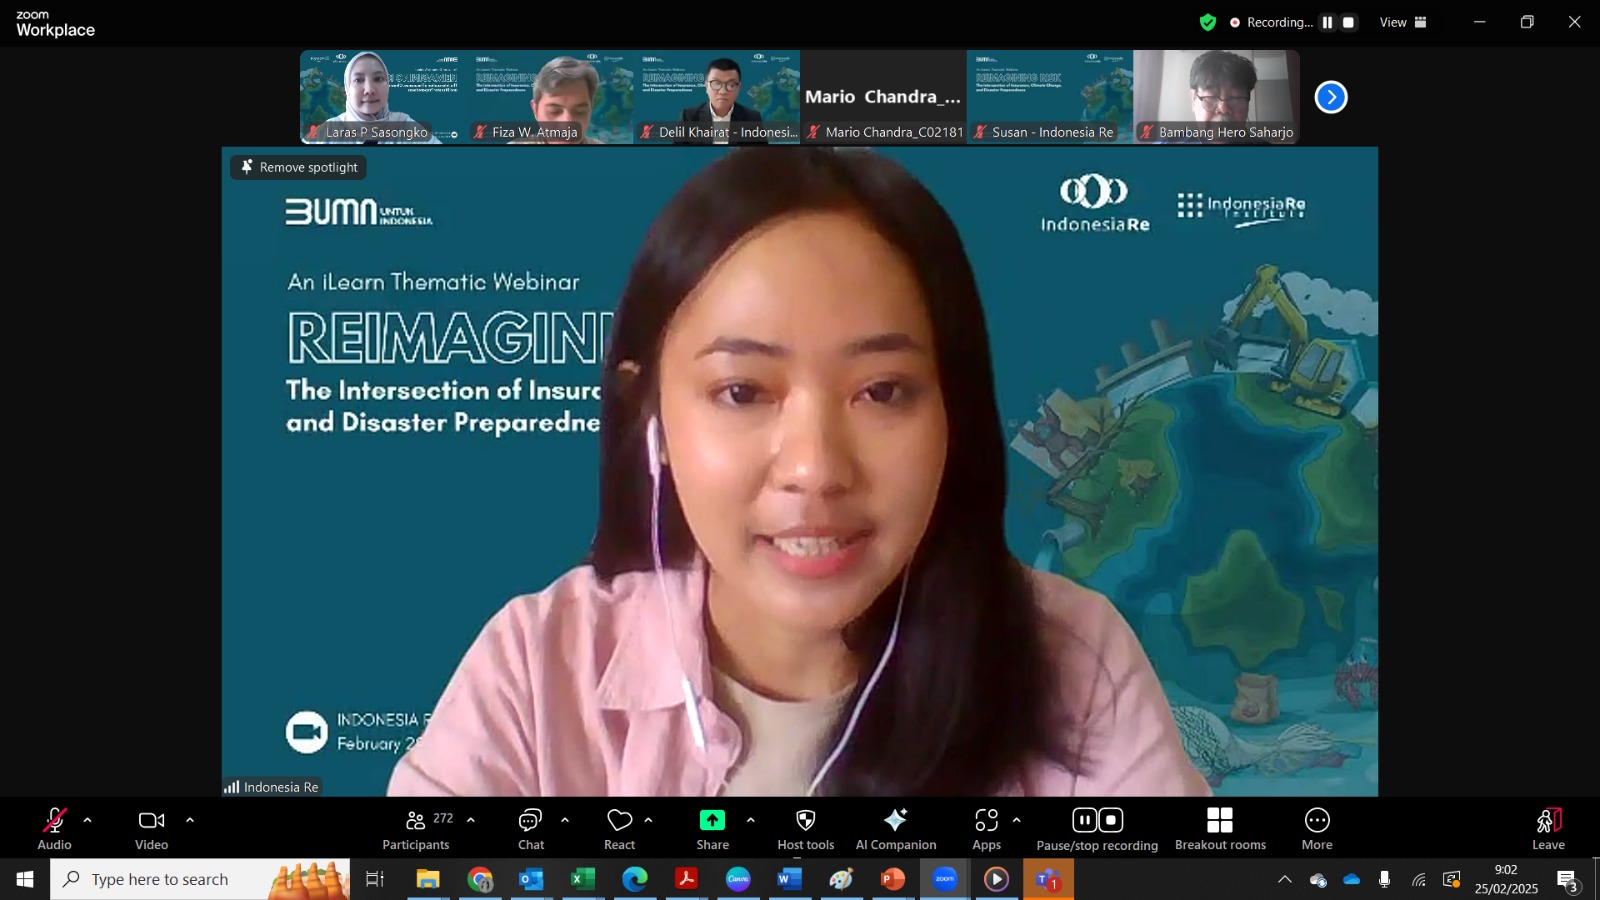Viewport: 1600px width, 900px height.
Task: Select Bambang Hero Saharjo video thumbnail
Action: pyautogui.click(x=1216, y=97)
